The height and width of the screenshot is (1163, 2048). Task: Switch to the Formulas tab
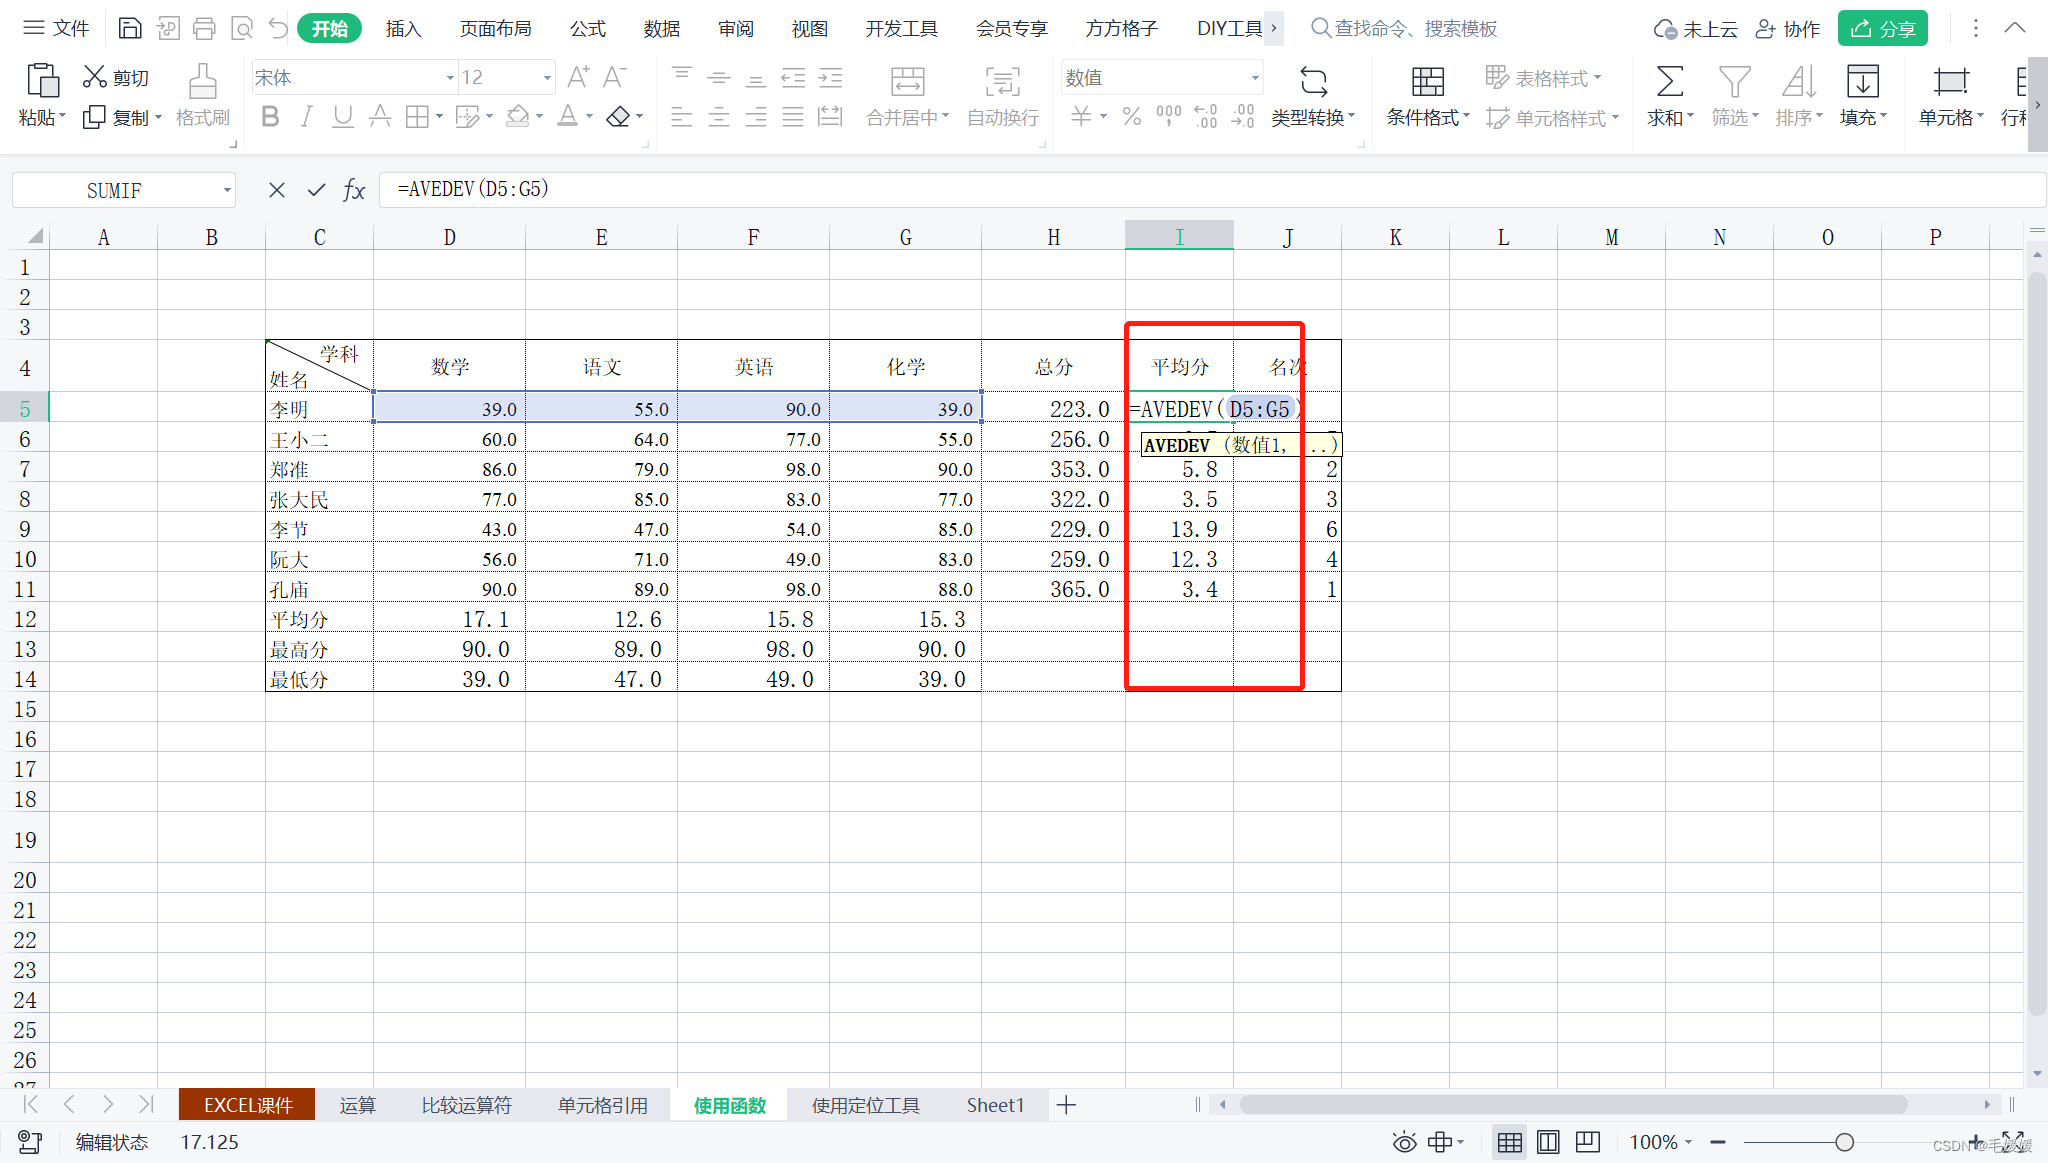point(588,29)
